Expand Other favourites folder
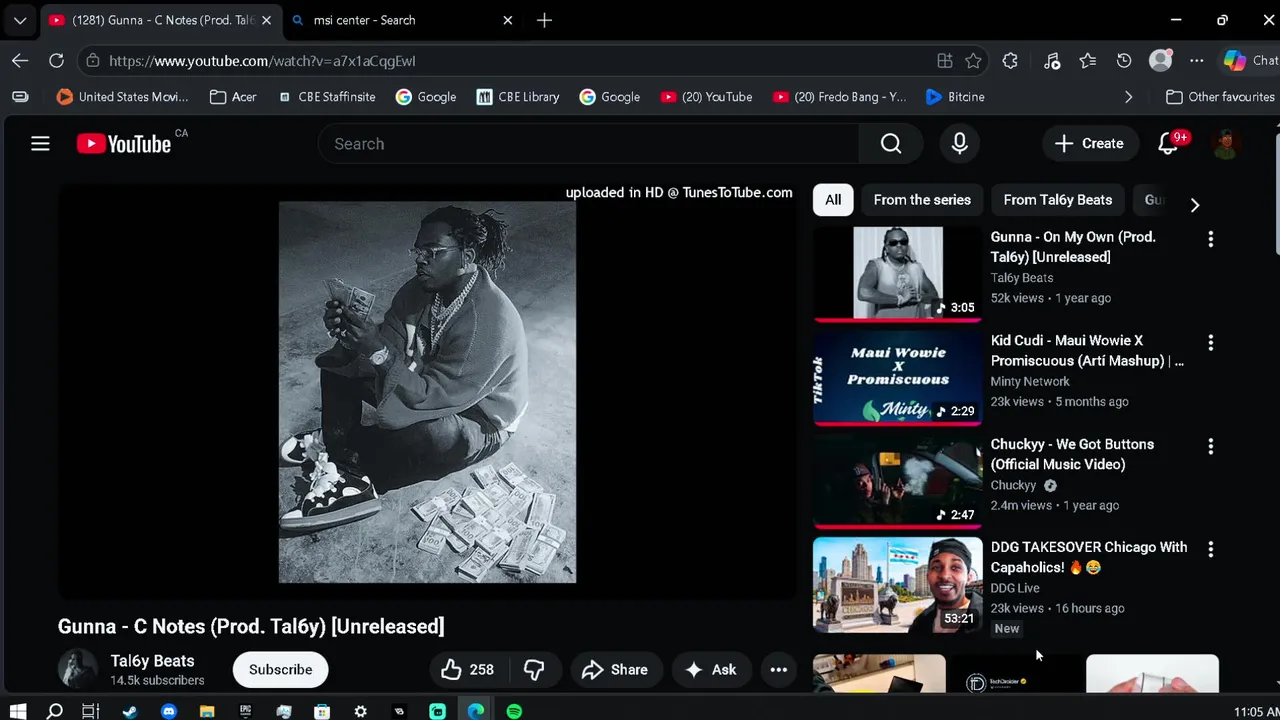 point(1220,97)
